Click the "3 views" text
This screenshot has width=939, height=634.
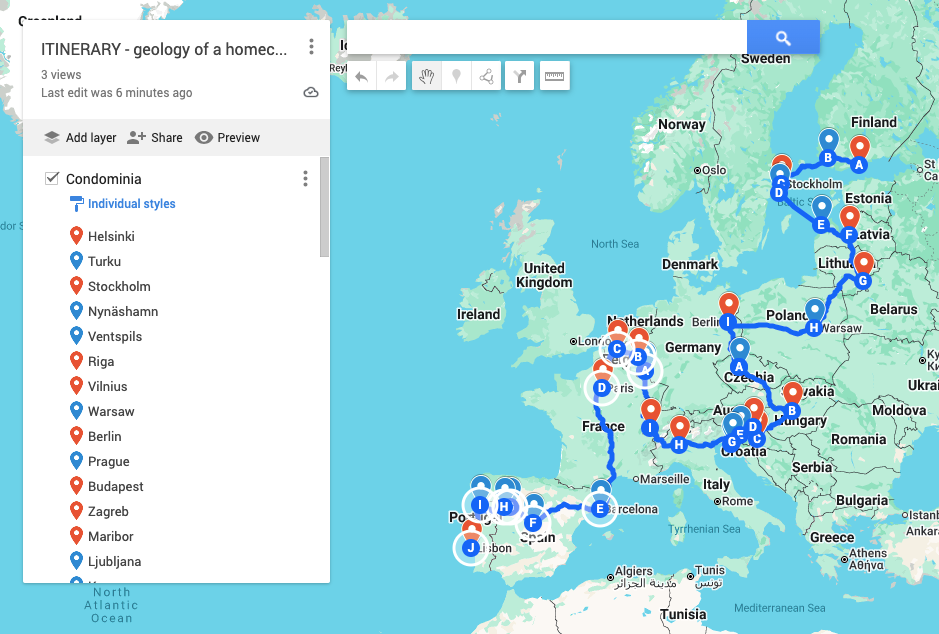[x=61, y=75]
